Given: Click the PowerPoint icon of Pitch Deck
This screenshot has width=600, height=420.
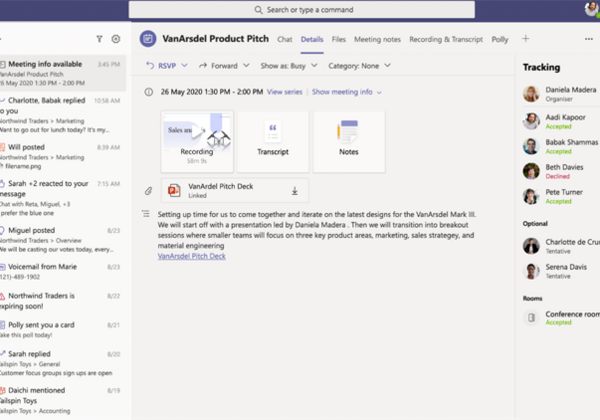Looking at the screenshot, I should [174, 190].
